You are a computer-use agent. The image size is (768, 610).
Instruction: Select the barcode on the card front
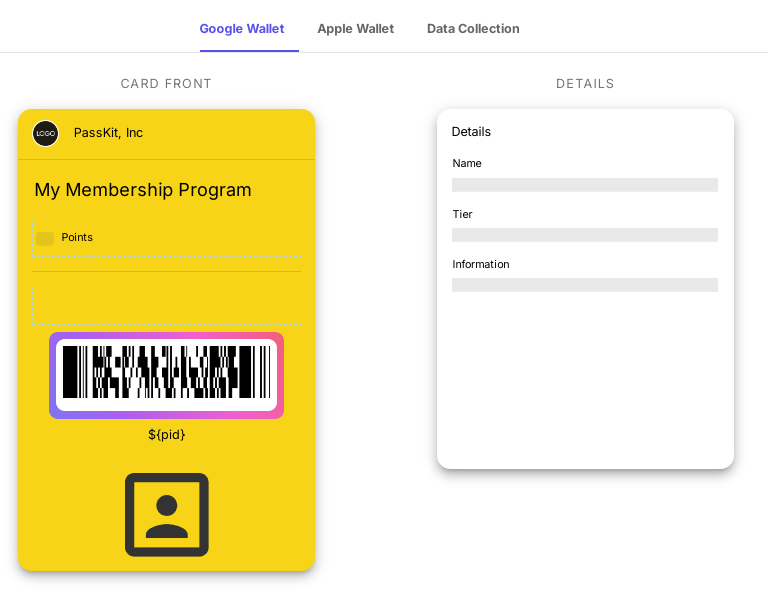tap(167, 375)
